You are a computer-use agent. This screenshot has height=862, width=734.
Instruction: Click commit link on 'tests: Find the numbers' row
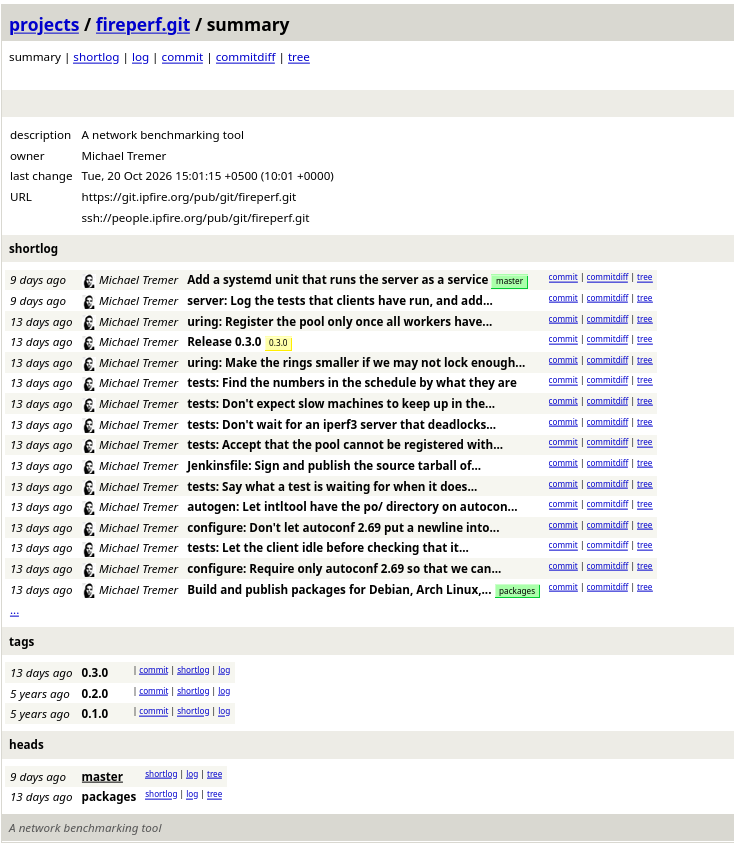563,380
